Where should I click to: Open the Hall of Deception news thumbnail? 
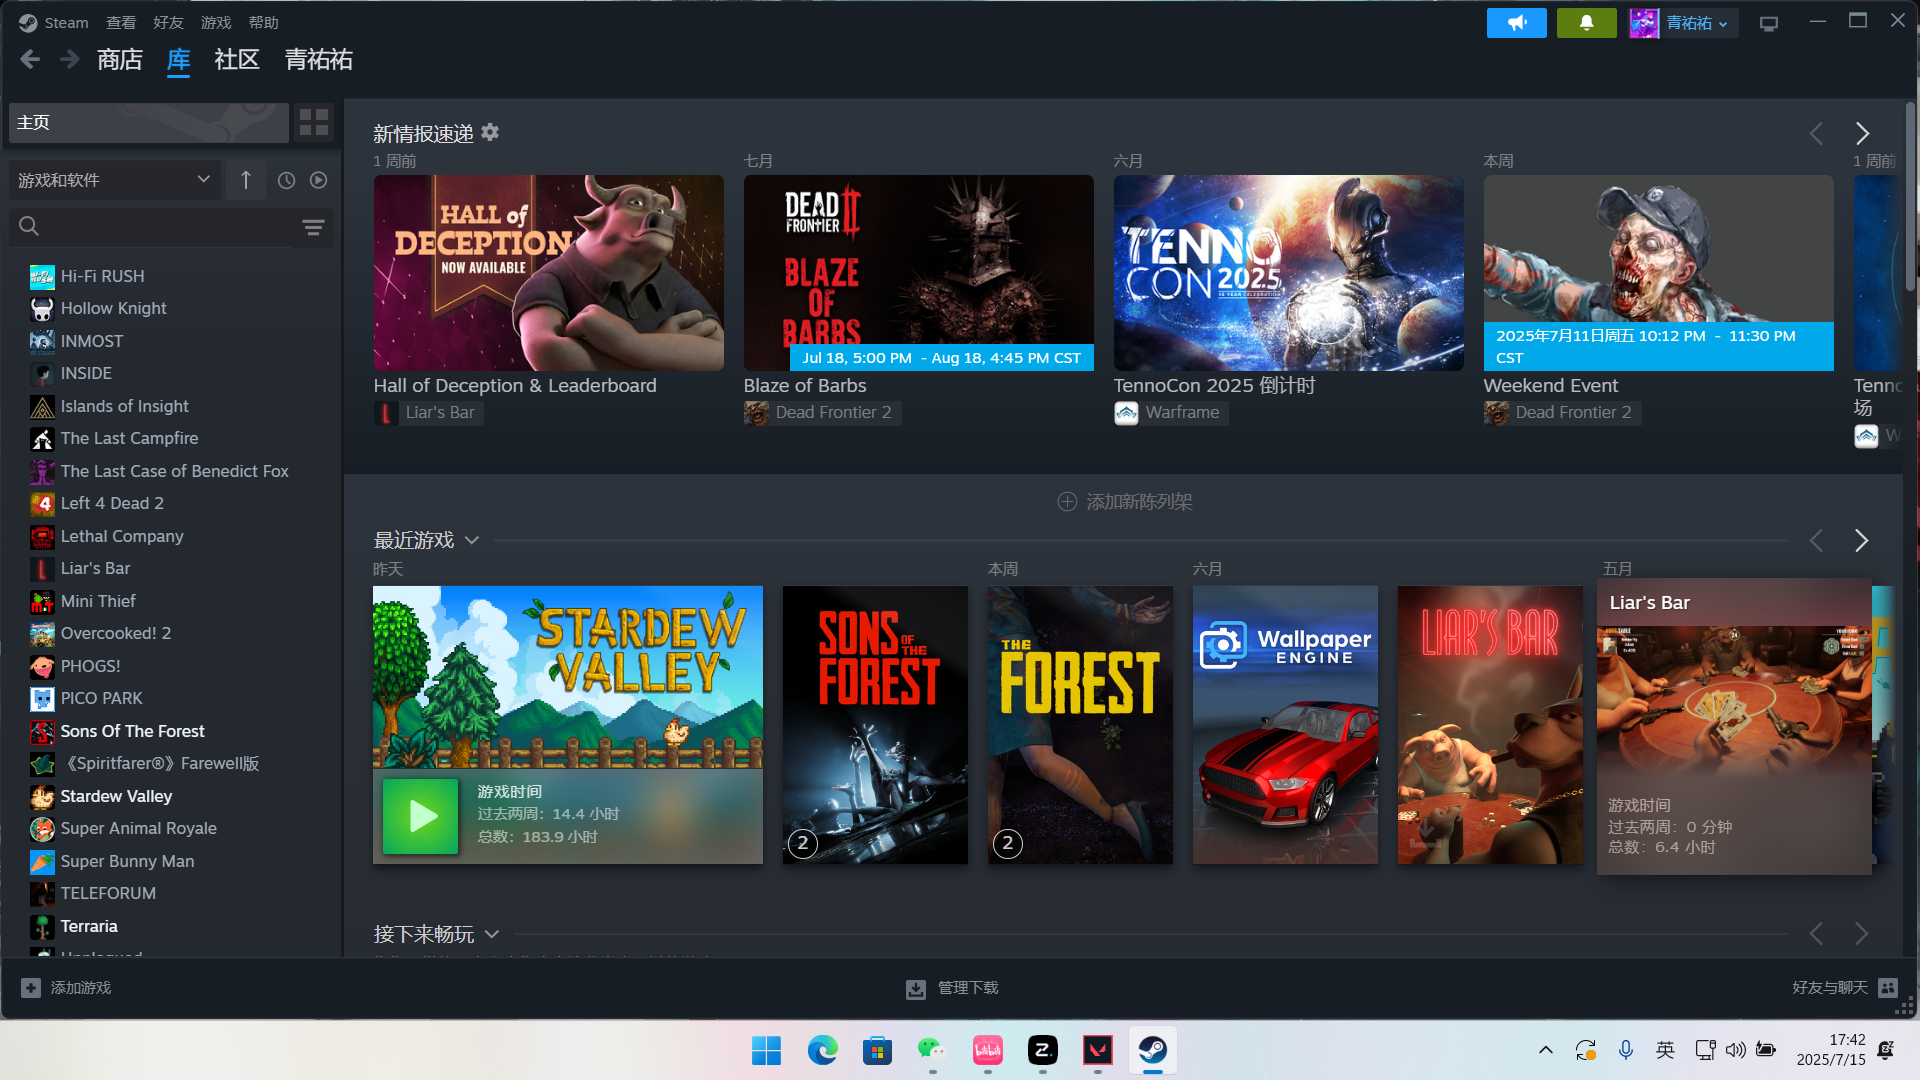[548, 273]
